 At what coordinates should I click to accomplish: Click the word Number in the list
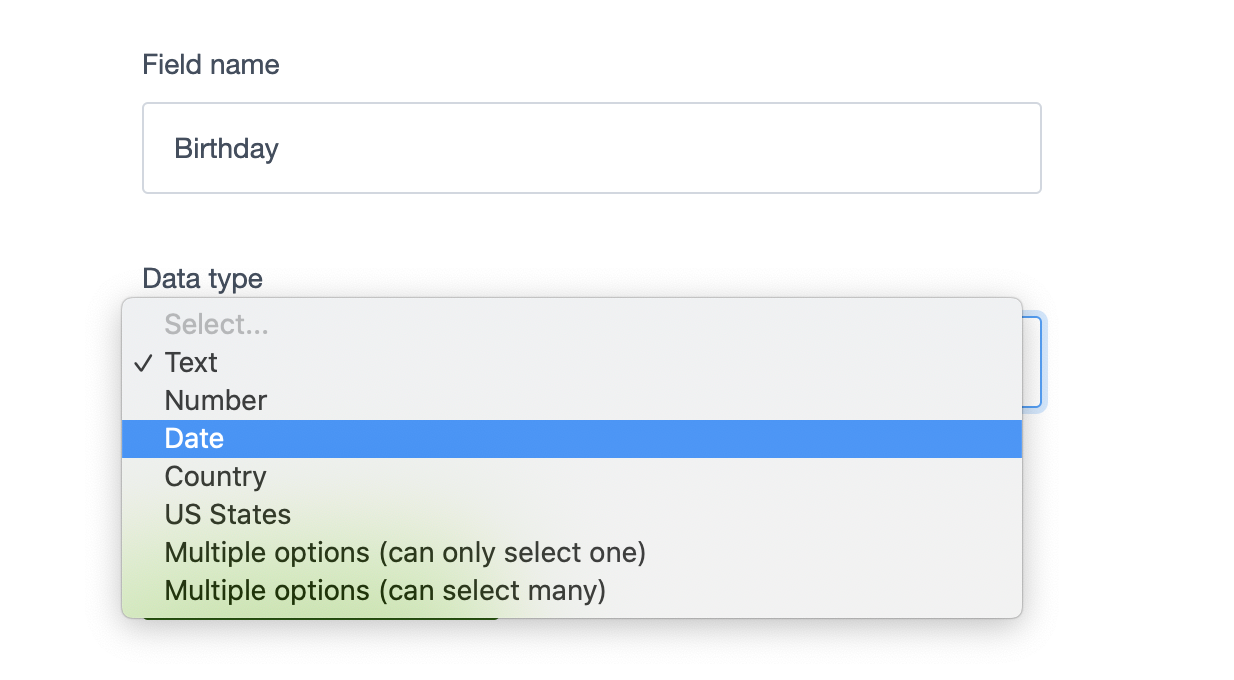[x=216, y=401]
